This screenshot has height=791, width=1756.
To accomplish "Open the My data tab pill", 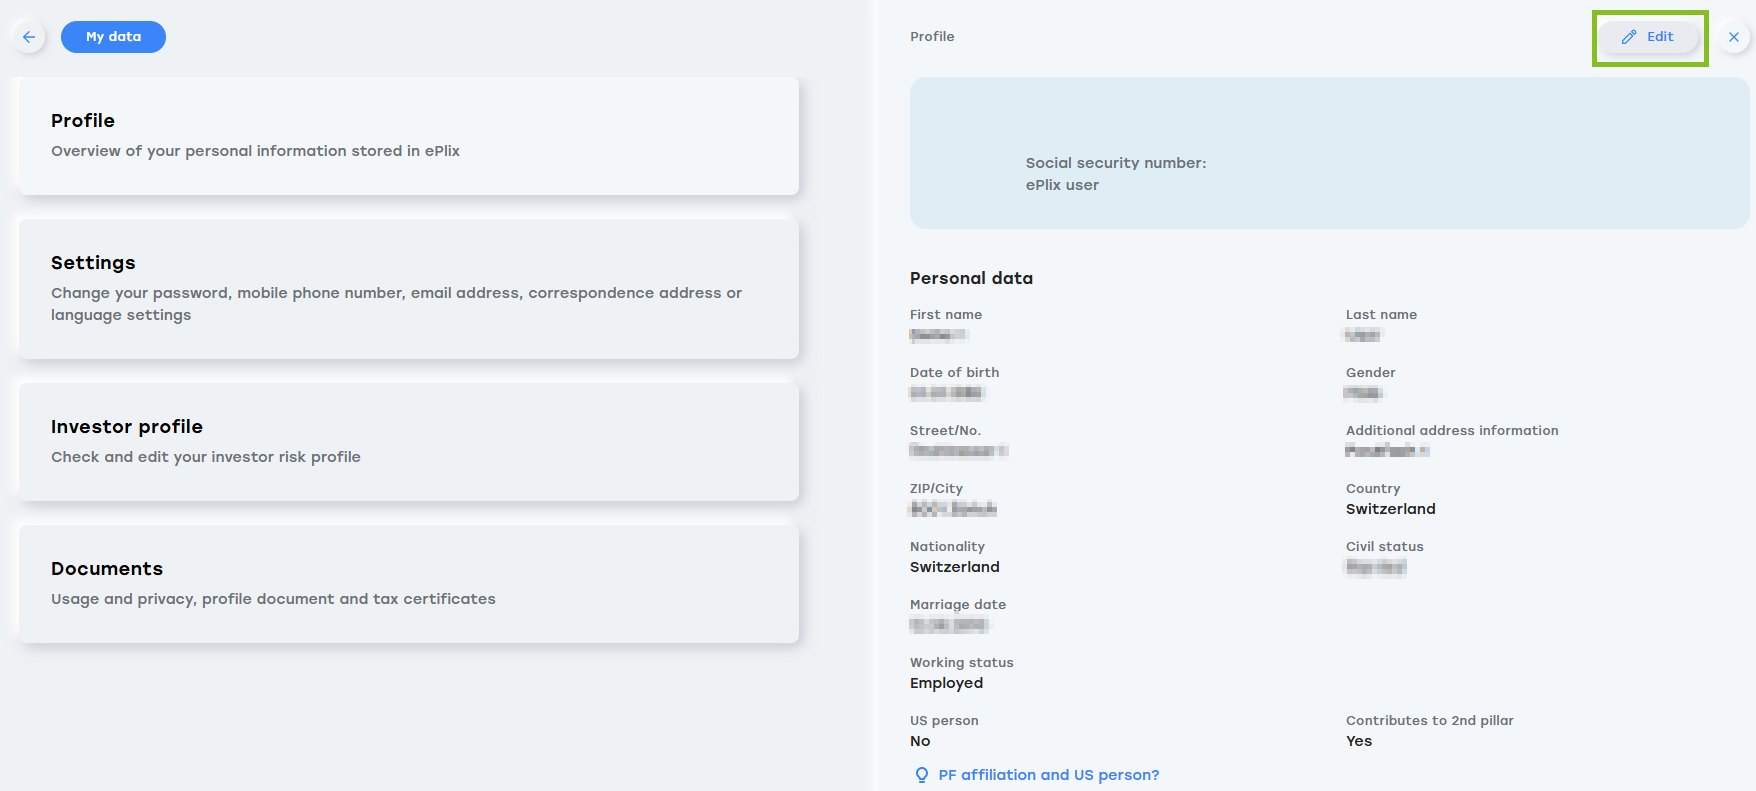I will pyautogui.click(x=113, y=37).
